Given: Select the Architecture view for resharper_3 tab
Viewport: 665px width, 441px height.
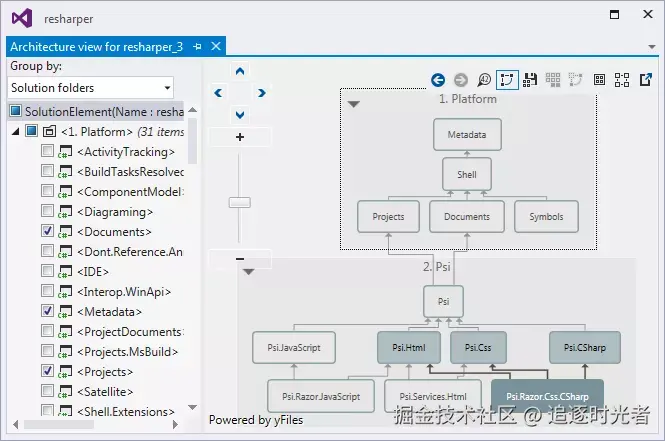Looking at the screenshot, I should click(97, 46).
